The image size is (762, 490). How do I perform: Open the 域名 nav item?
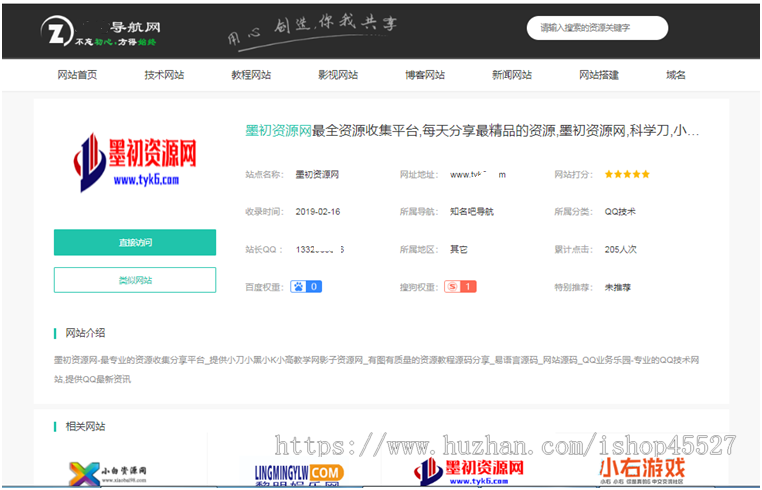pyautogui.click(x=676, y=75)
